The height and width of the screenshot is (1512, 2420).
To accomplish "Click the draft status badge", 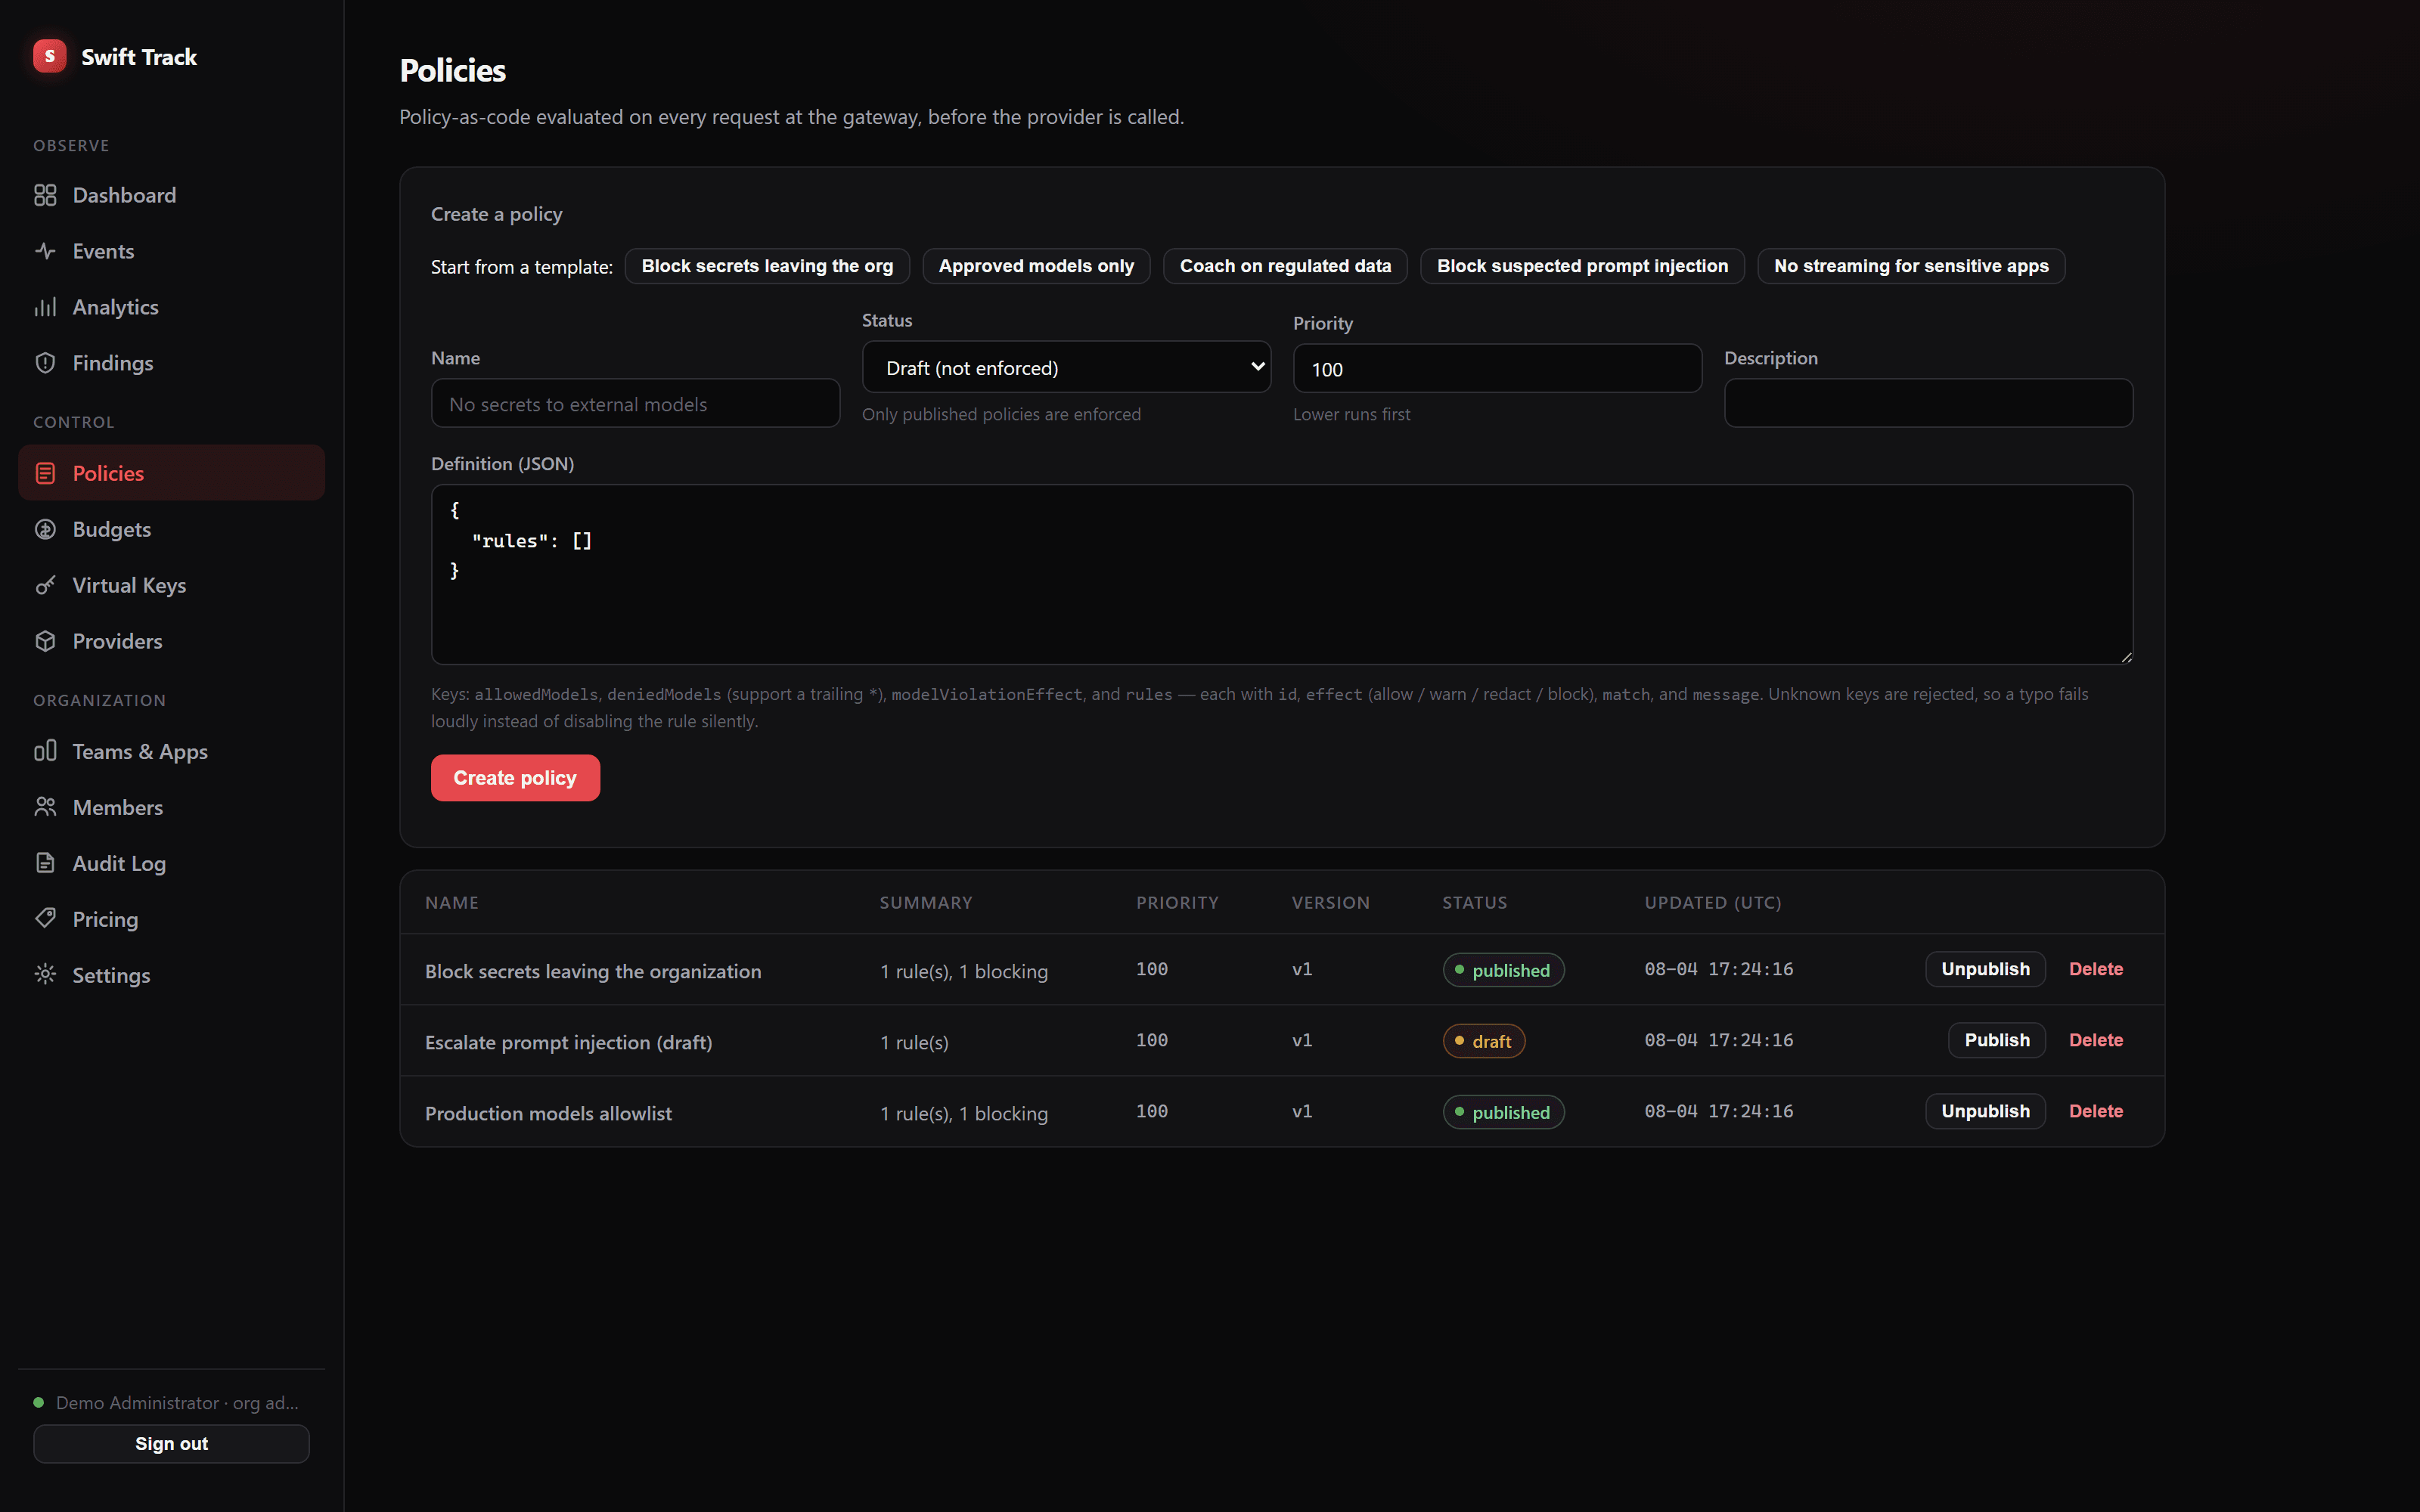I will pos(1484,1041).
